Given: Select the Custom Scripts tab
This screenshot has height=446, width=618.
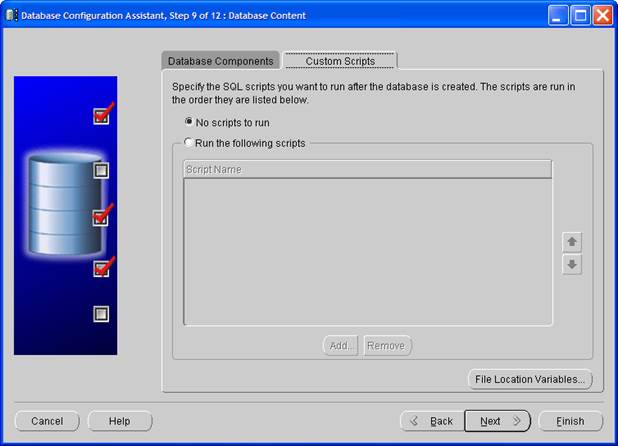Looking at the screenshot, I should (340, 61).
